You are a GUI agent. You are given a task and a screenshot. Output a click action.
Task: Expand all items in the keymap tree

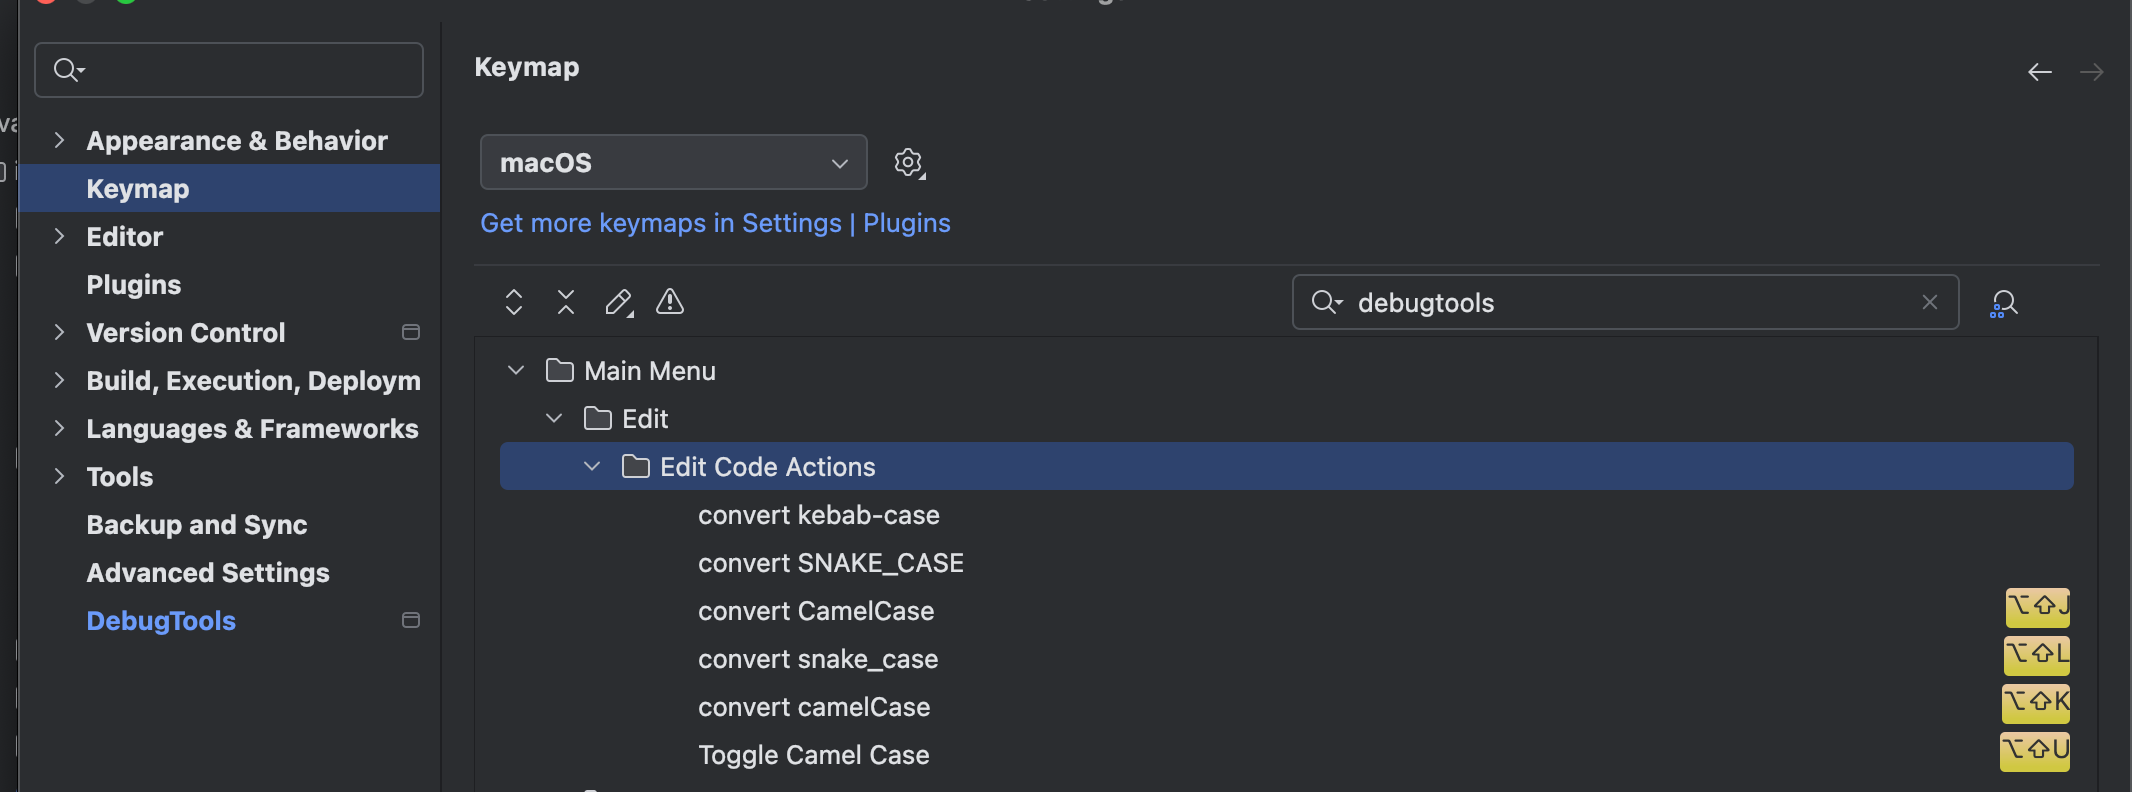pos(513,301)
